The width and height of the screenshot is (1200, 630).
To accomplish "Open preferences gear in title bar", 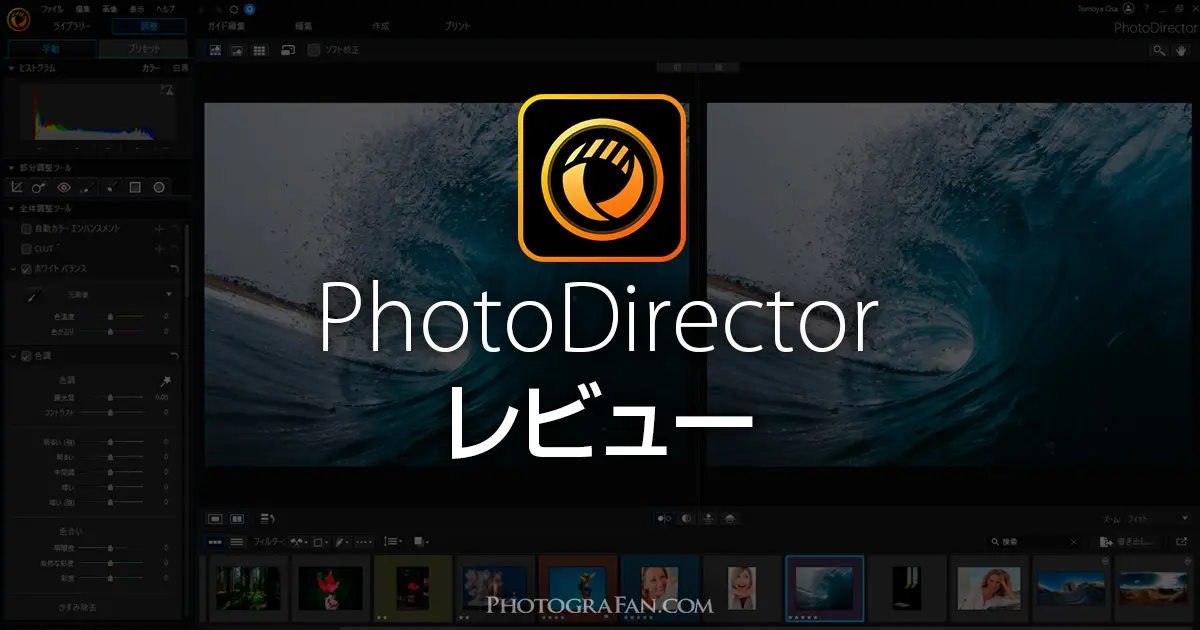I will [x=233, y=8].
